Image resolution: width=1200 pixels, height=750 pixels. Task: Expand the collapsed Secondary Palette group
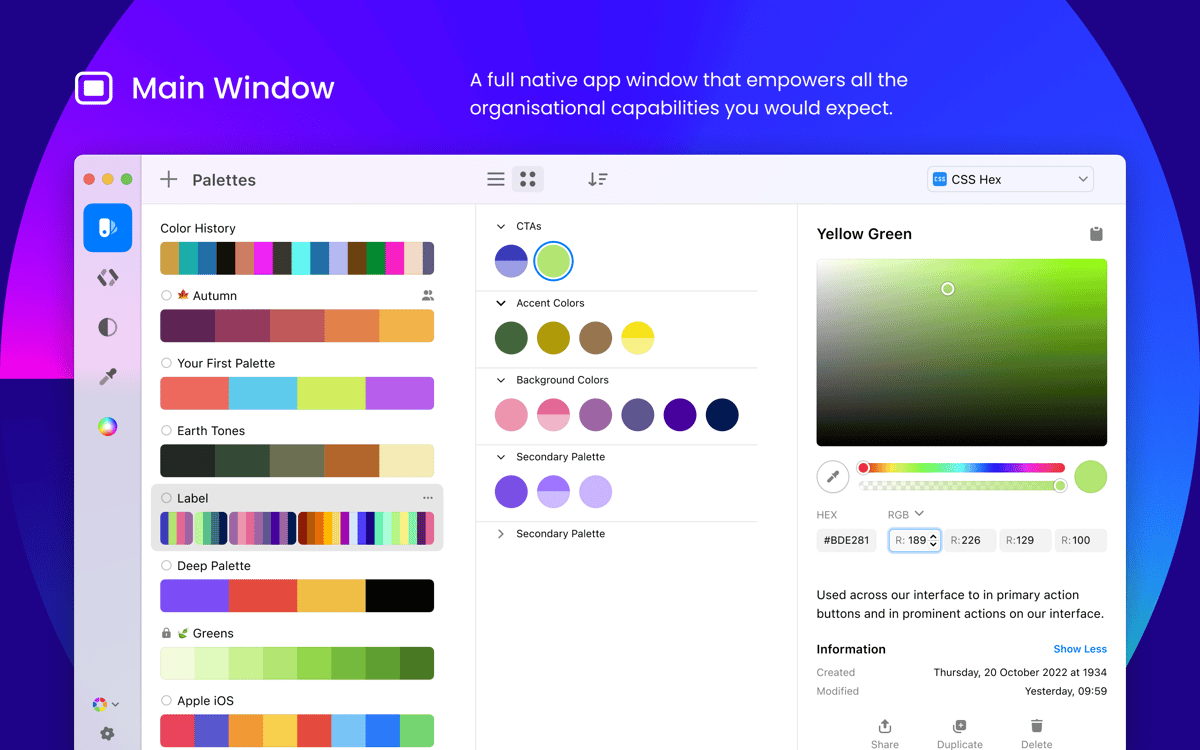(x=502, y=534)
